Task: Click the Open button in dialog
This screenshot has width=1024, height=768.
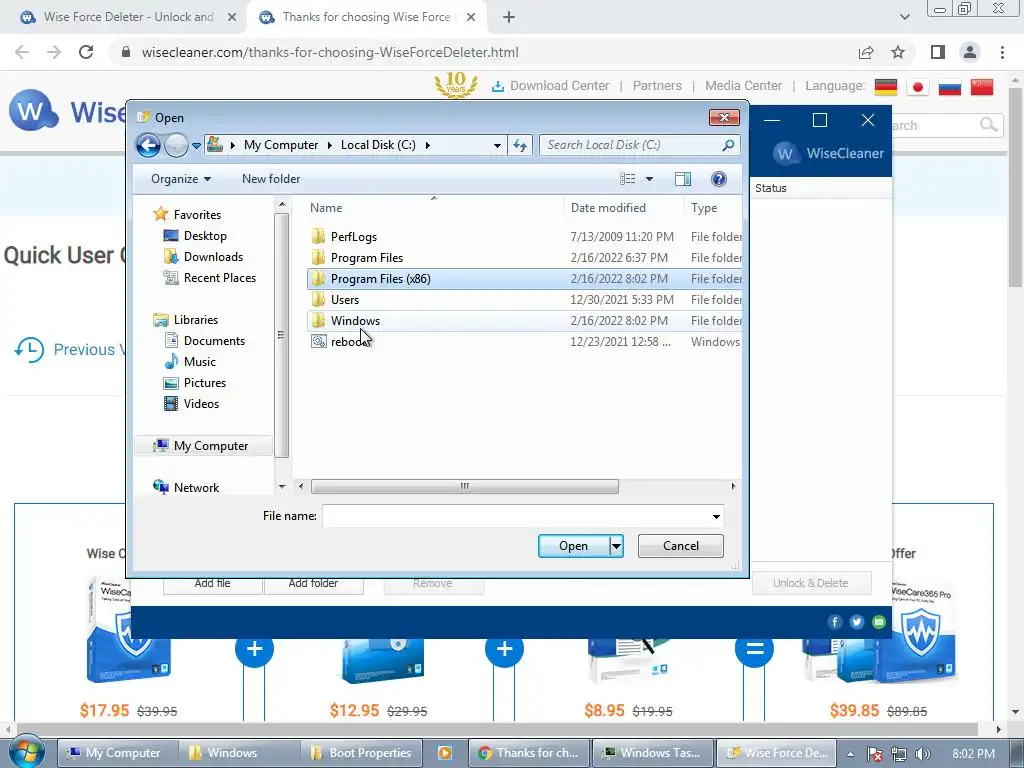Action: 573,546
